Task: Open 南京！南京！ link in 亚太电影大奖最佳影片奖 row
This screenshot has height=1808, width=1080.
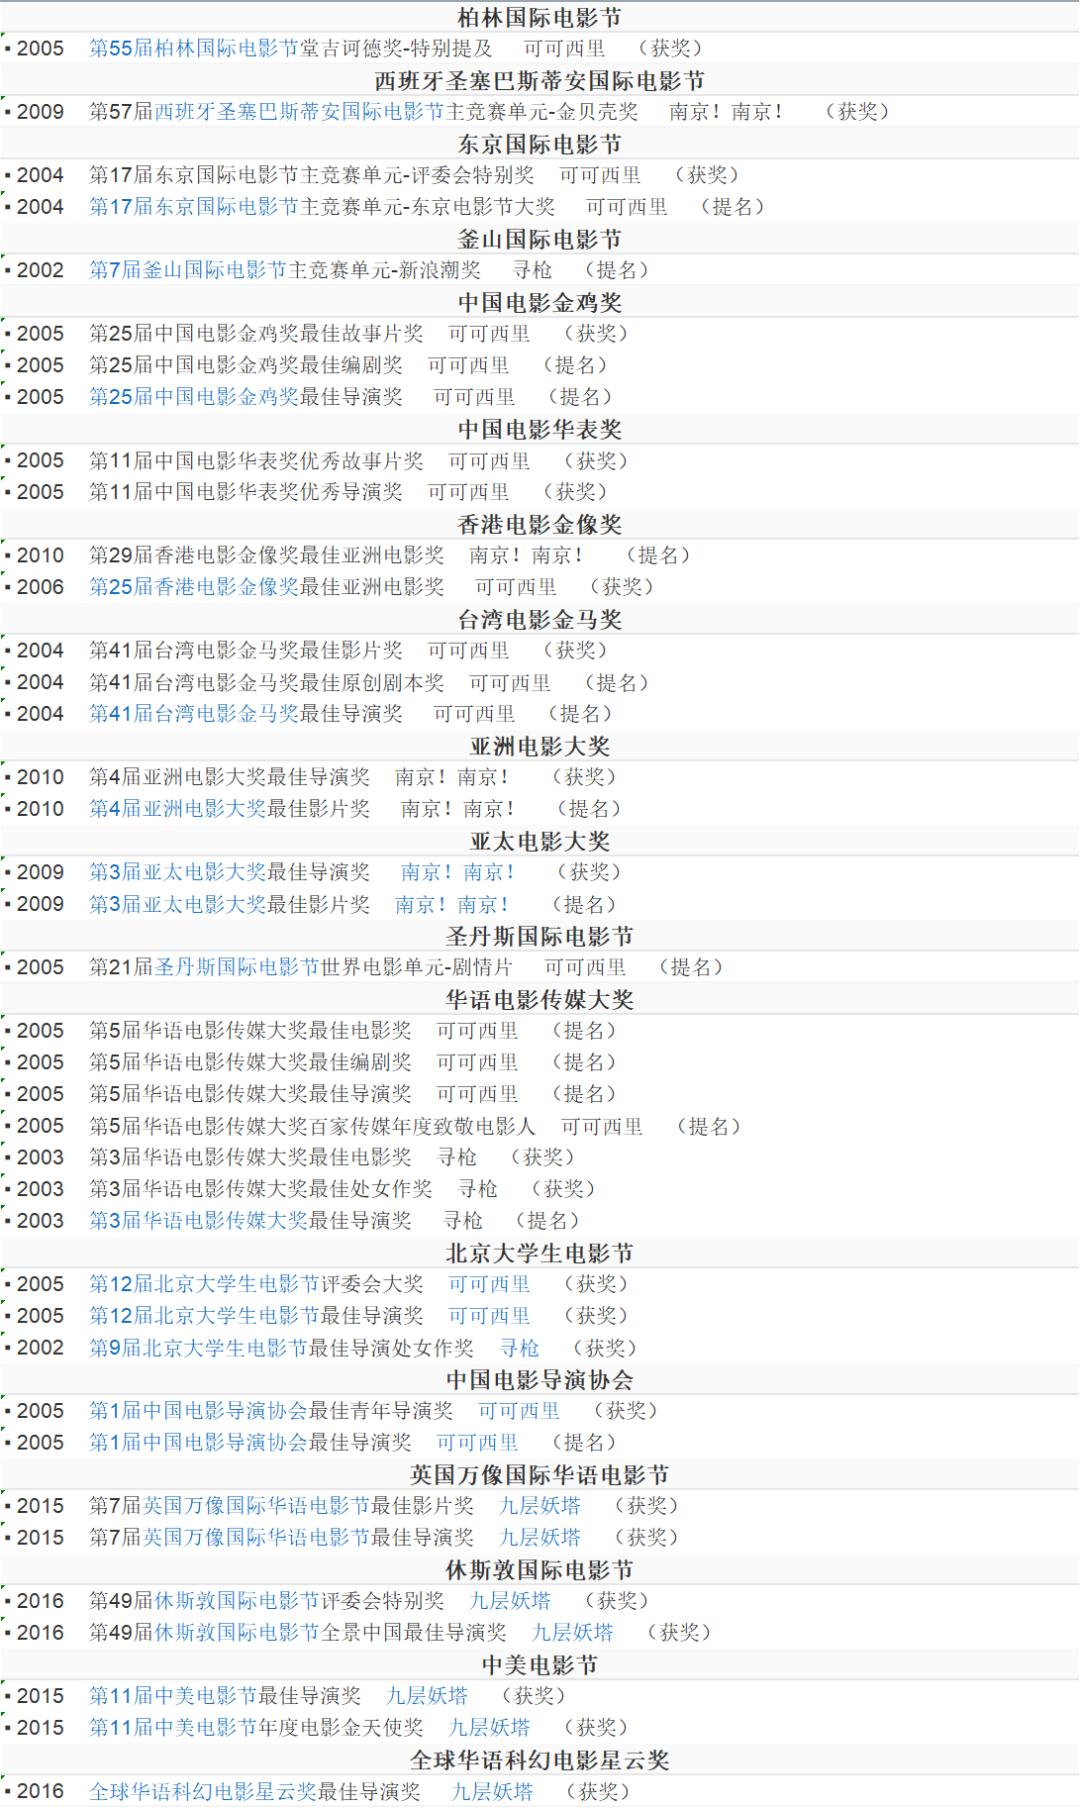Action: 452,904
